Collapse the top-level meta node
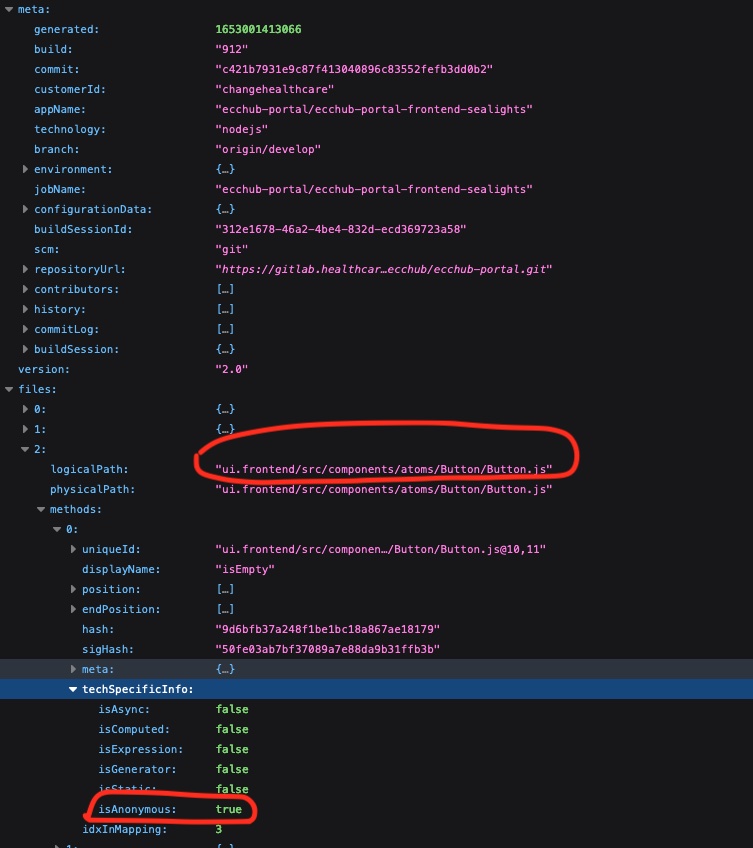The height and width of the screenshot is (848, 753). pyautogui.click(x=9, y=9)
